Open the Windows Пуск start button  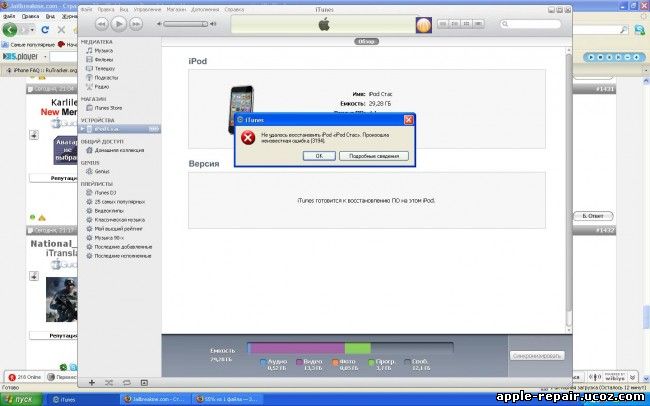(x=22, y=399)
